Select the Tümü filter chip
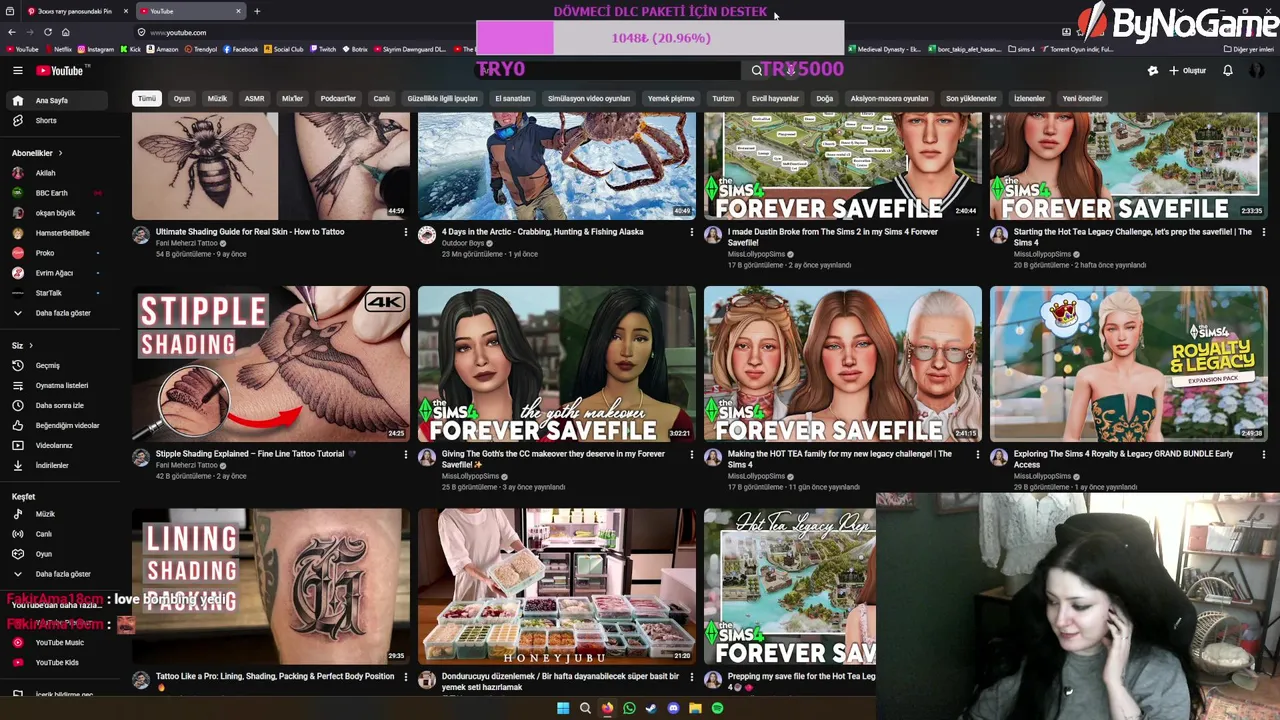Image resolution: width=1280 pixels, height=720 pixels. click(147, 99)
